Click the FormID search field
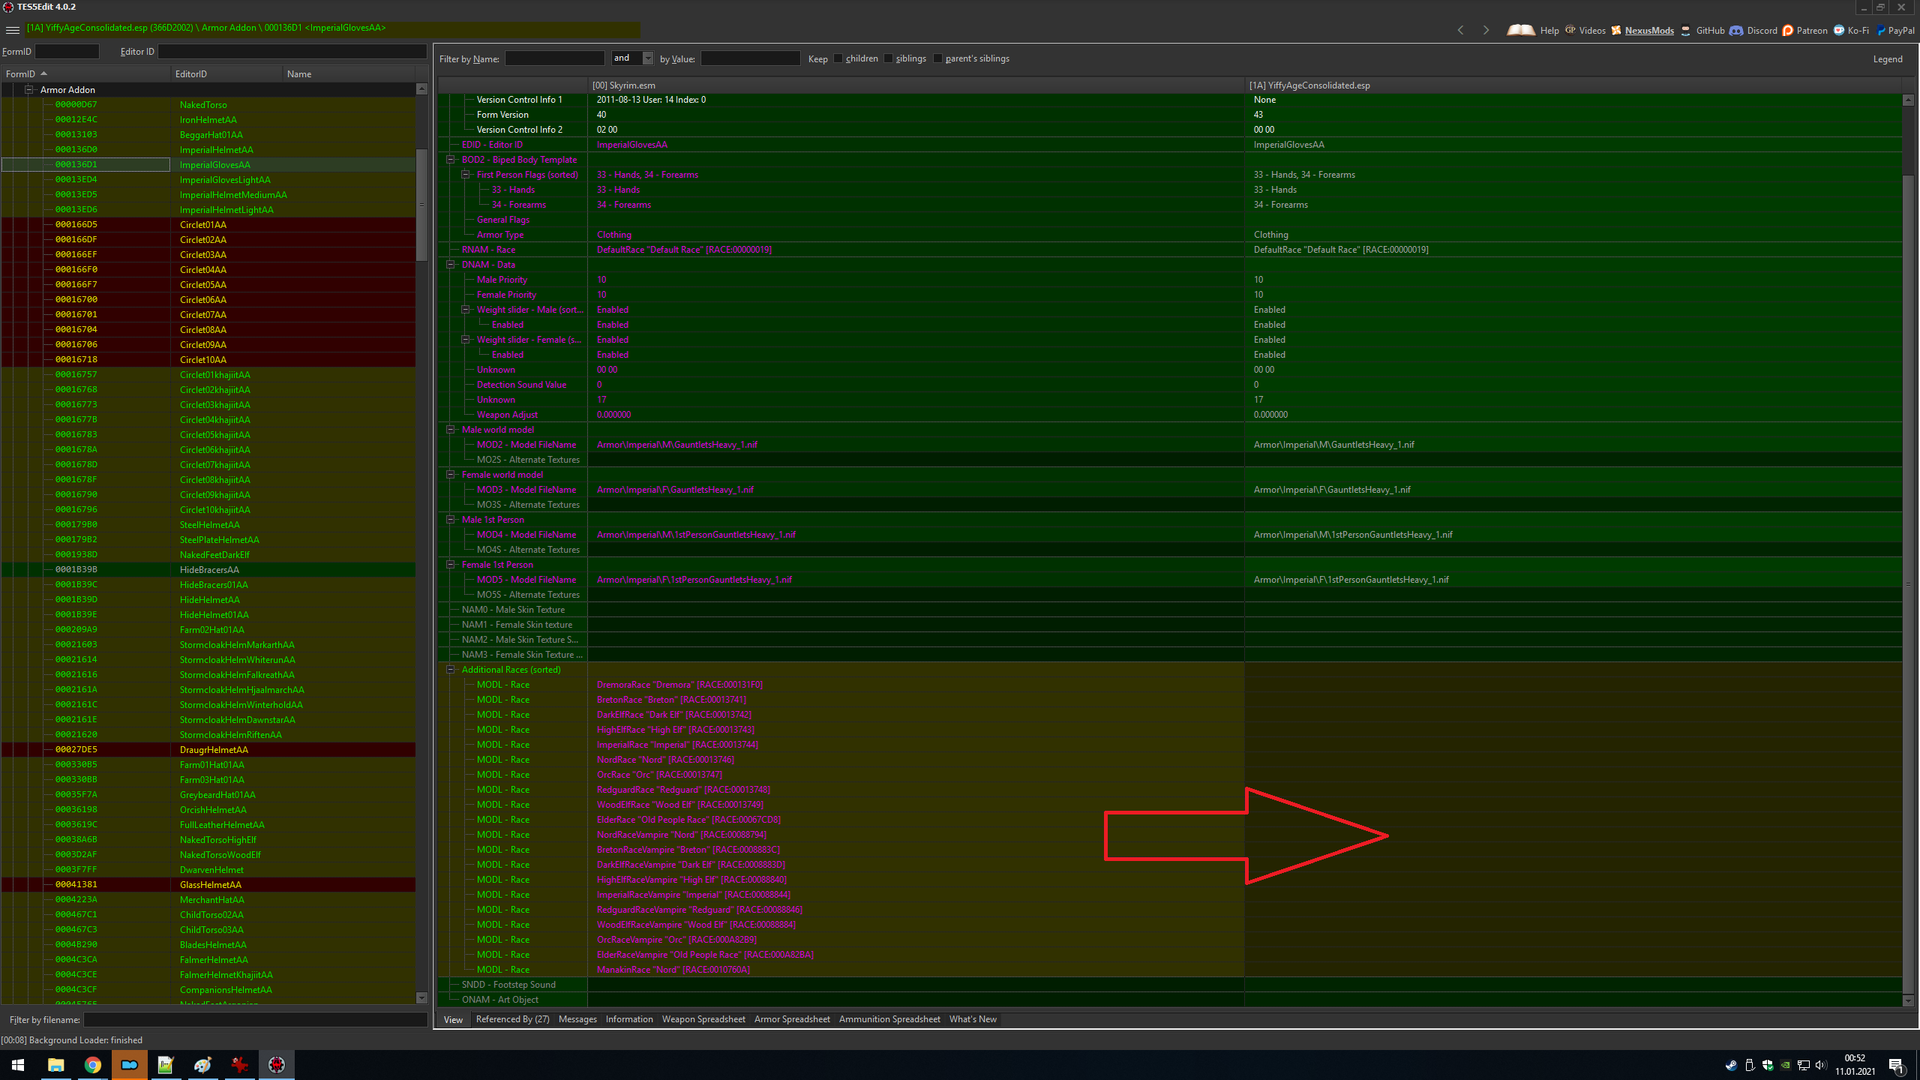 tap(67, 51)
